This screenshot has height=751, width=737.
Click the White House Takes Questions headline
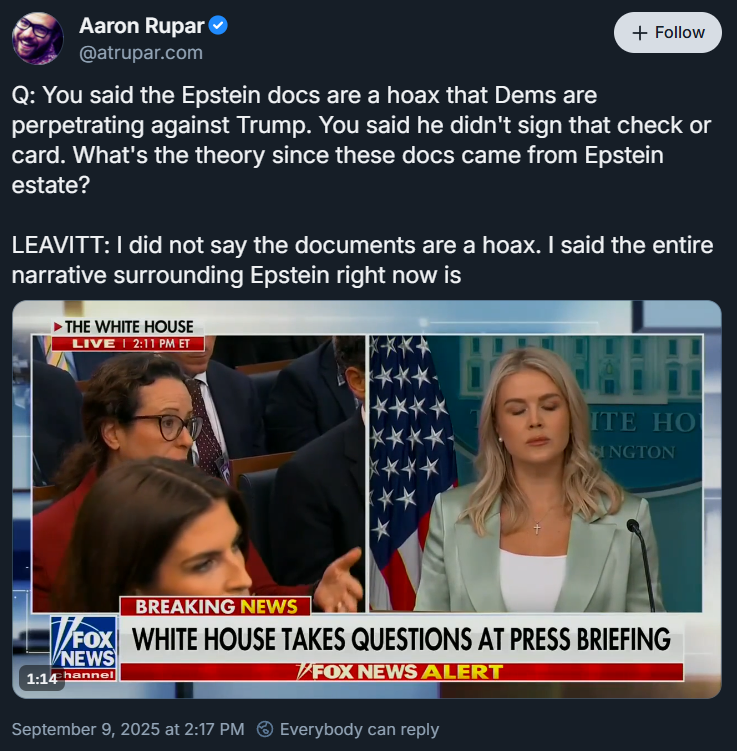pos(401,639)
